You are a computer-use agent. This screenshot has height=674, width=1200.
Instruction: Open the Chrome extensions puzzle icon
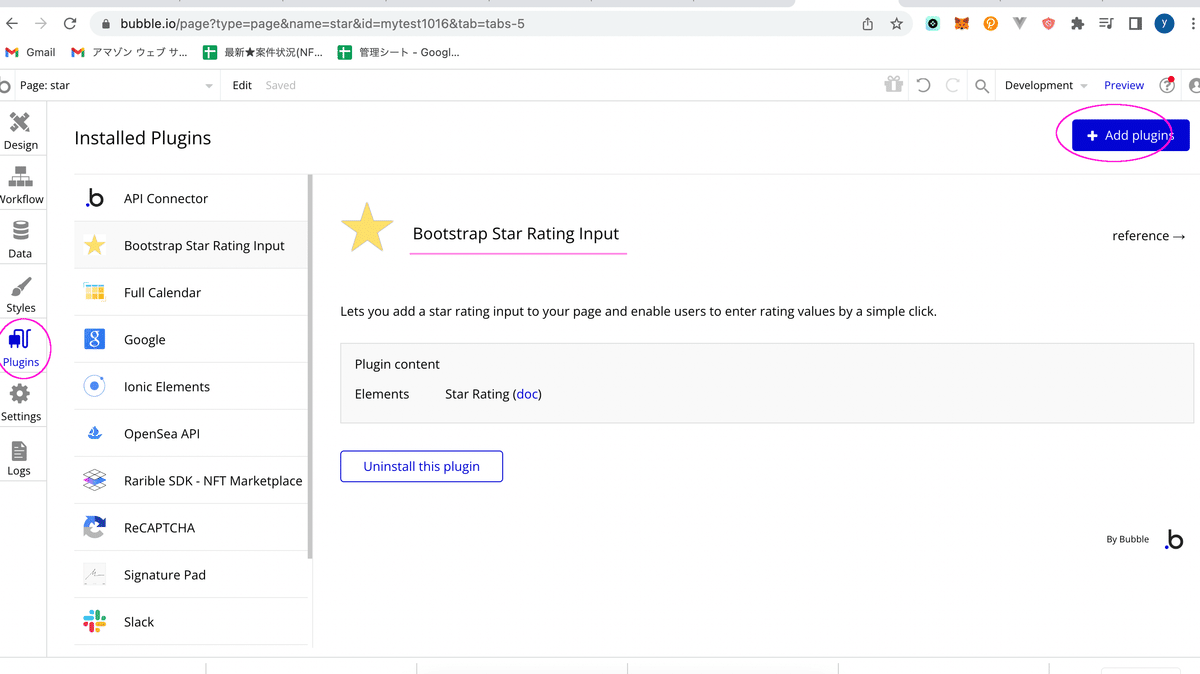1077,24
